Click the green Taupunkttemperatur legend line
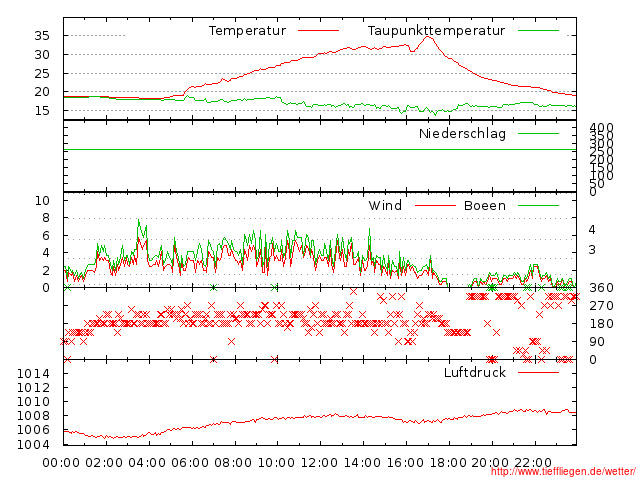The height and width of the screenshot is (480, 640). 538,31
